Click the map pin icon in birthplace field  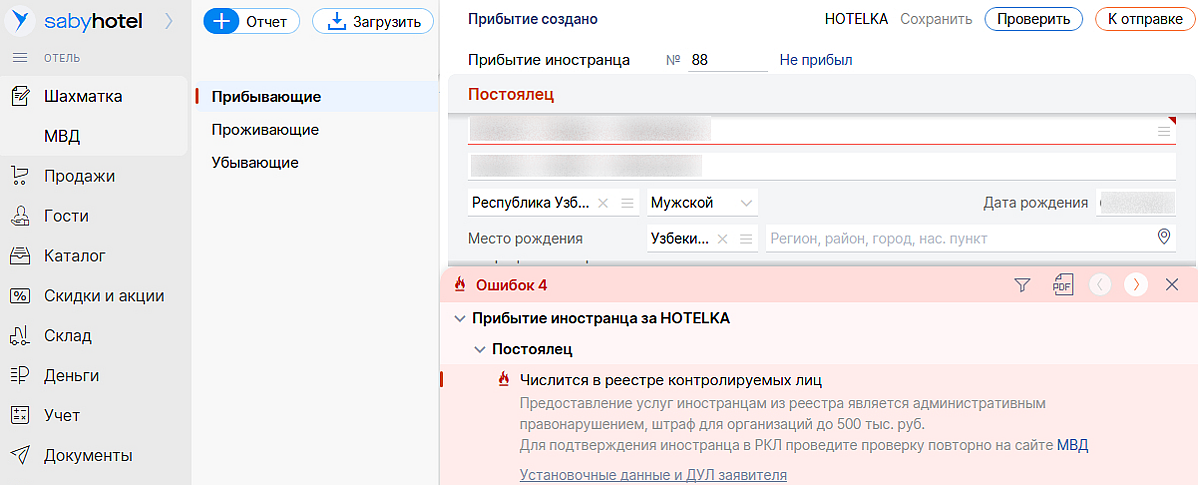[x=1164, y=238]
